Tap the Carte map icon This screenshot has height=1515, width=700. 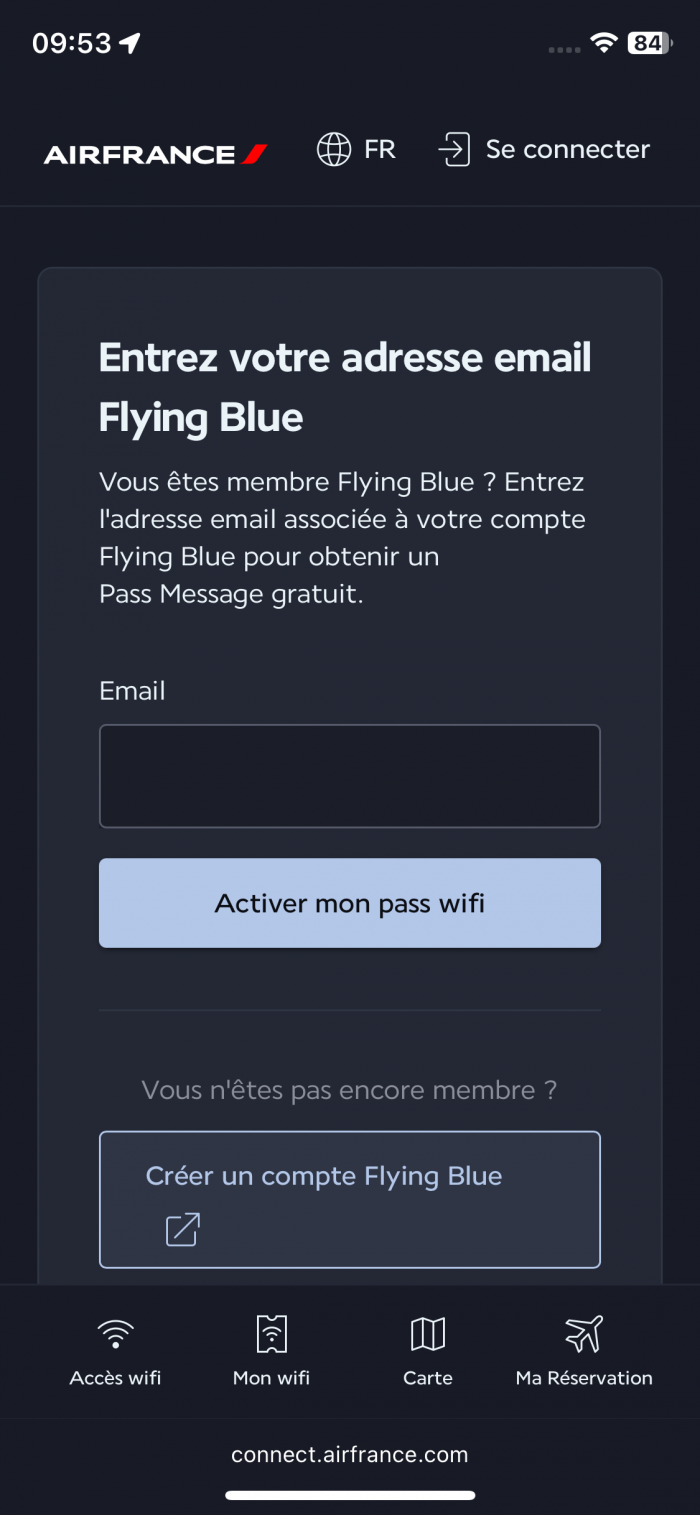pos(428,1334)
